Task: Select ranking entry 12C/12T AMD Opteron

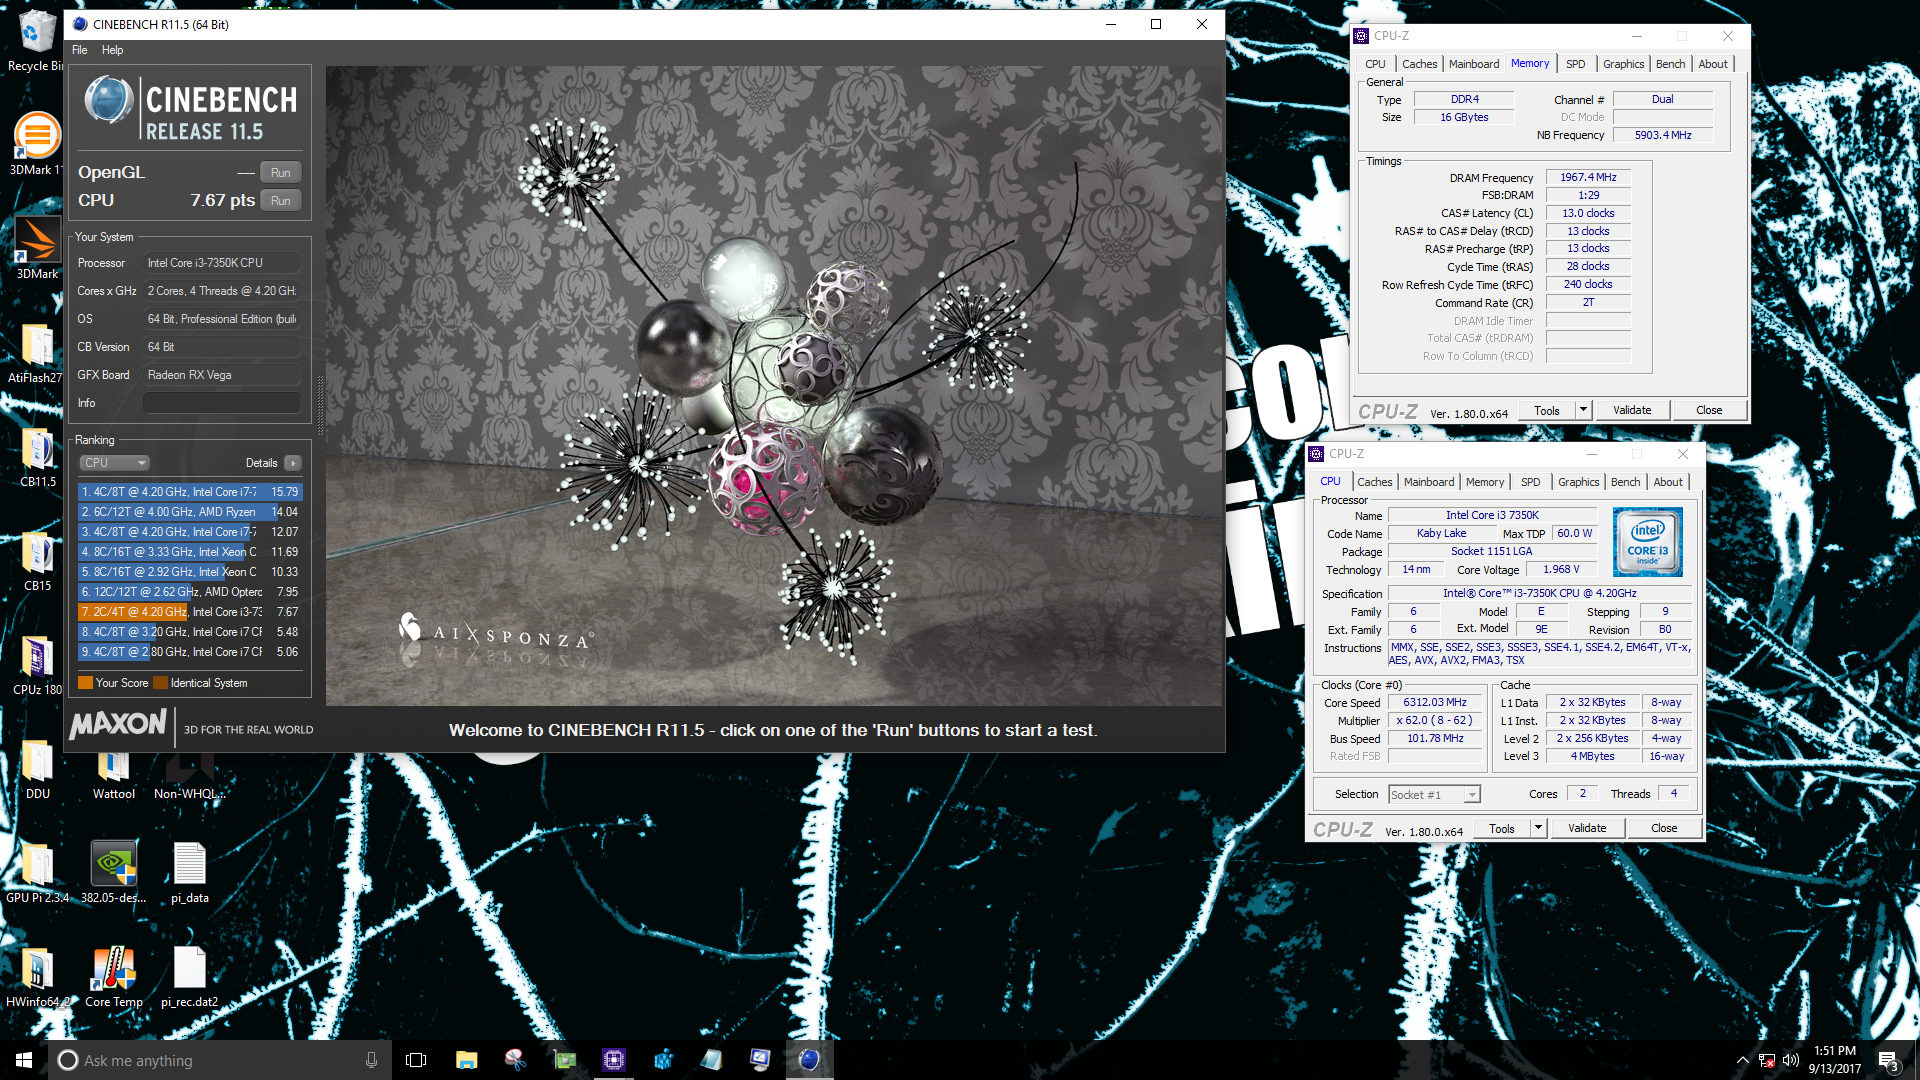Action: click(x=190, y=592)
